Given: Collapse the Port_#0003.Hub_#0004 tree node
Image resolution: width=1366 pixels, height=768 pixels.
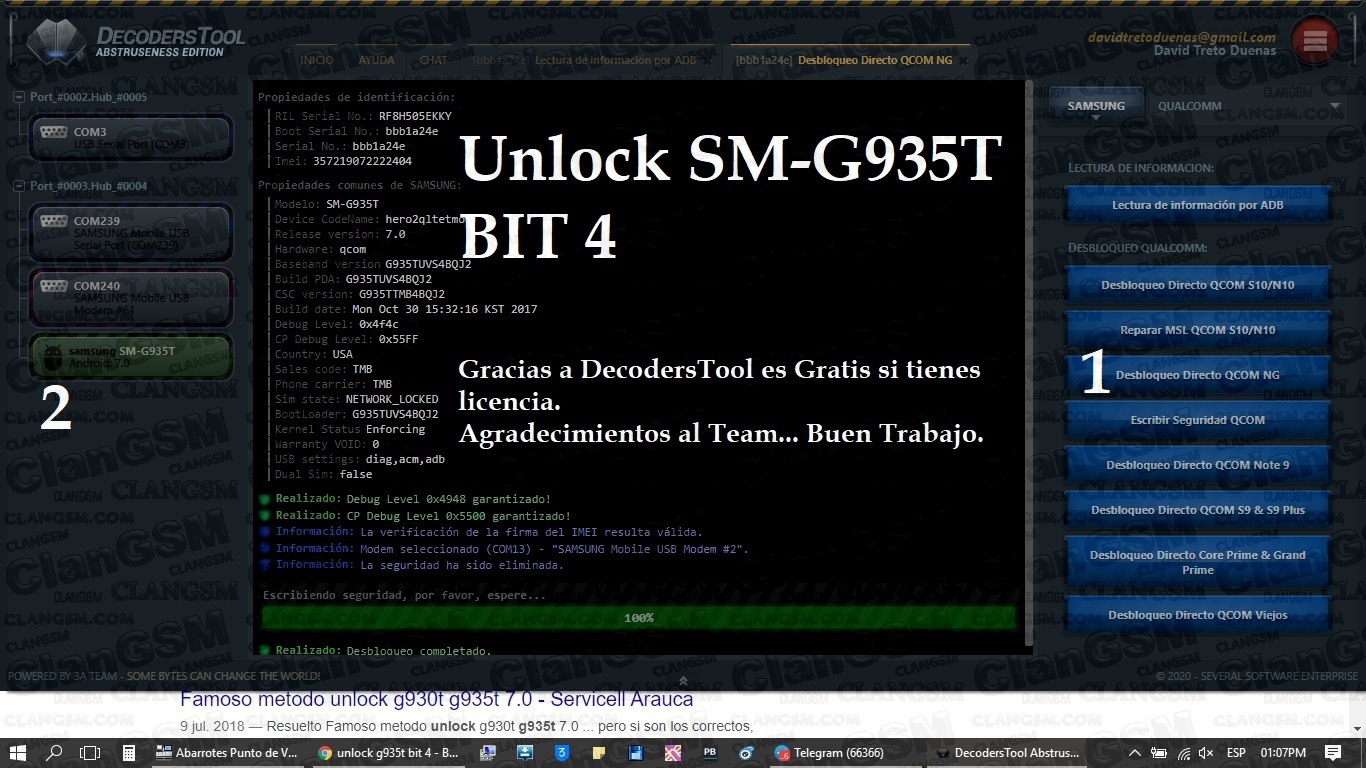Looking at the screenshot, I should (19, 186).
